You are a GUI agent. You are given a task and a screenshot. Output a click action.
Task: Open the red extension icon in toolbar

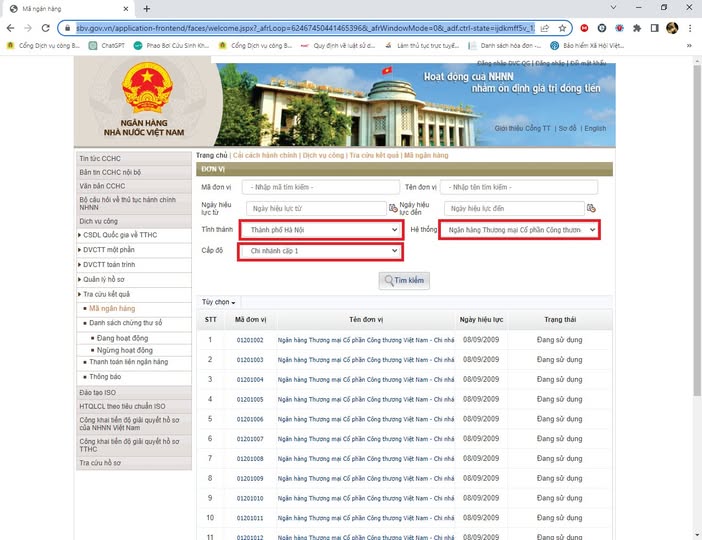[584, 28]
